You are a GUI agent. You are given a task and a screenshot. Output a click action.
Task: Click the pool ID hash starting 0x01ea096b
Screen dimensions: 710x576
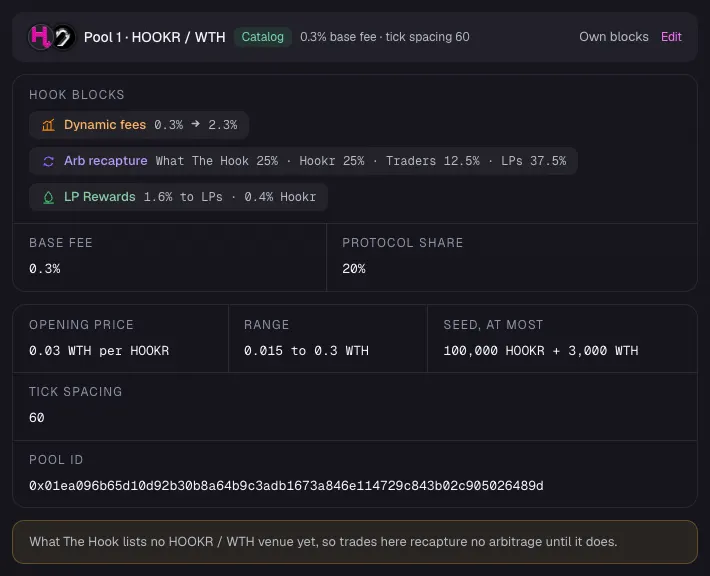(286, 486)
